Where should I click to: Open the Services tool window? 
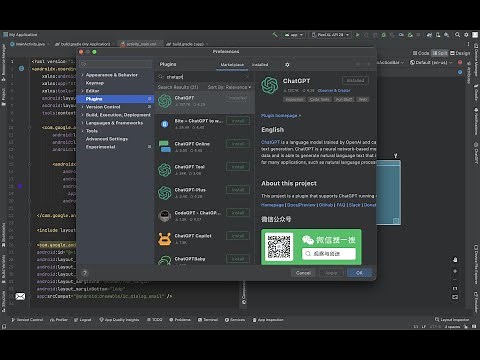point(235,320)
